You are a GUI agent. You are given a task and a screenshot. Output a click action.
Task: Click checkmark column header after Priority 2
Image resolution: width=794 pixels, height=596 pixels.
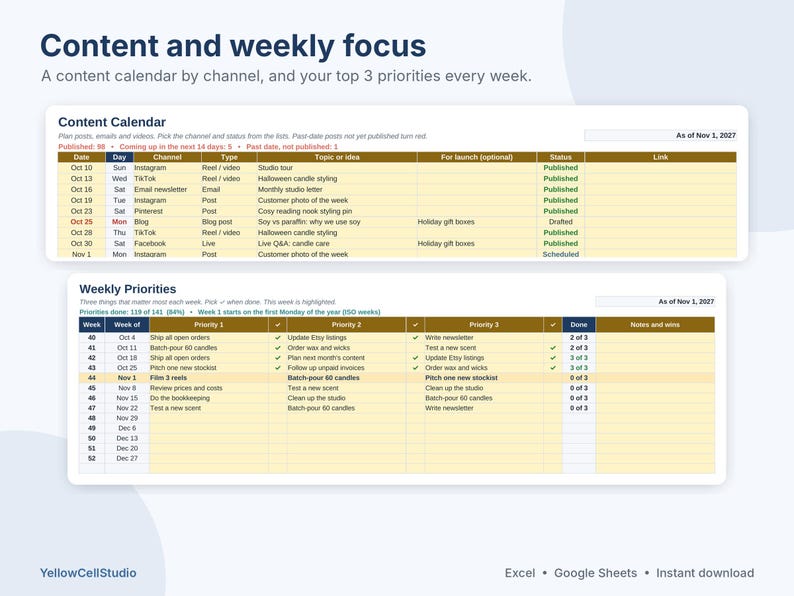pyautogui.click(x=415, y=325)
